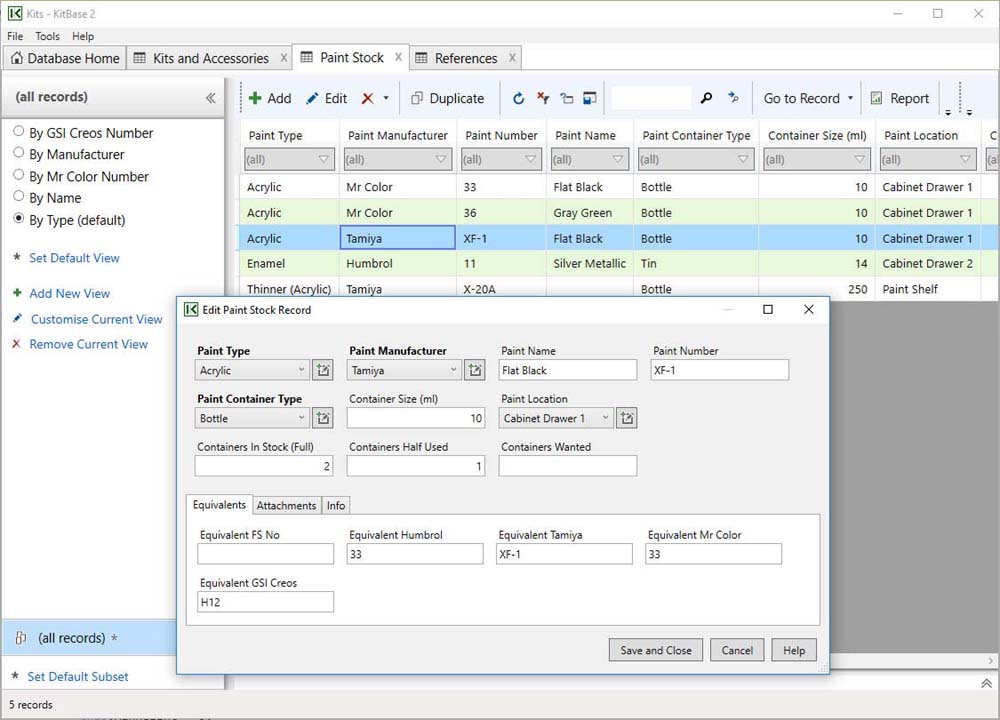1000x720 pixels.
Task: Open the Container Size (ml) filter dropdown
Action: 859,159
